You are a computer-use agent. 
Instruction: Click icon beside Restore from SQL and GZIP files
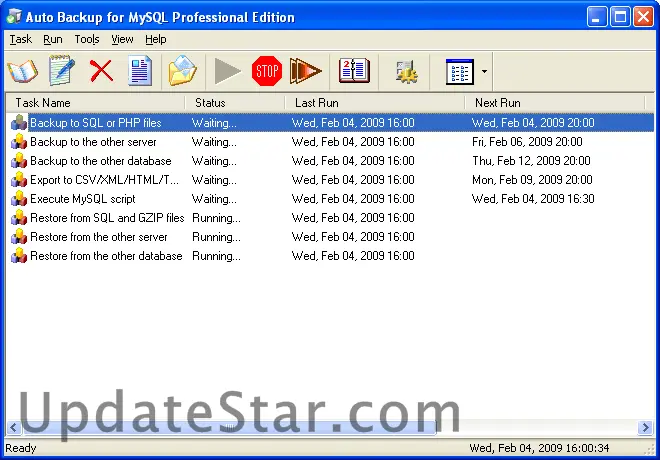point(19,218)
